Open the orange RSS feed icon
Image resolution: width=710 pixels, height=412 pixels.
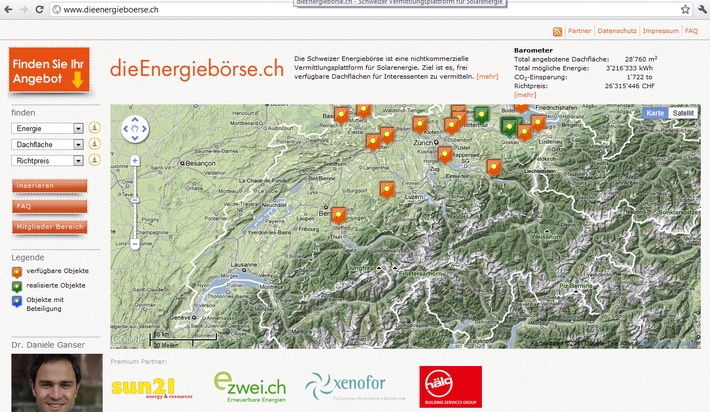click(557, 32)
